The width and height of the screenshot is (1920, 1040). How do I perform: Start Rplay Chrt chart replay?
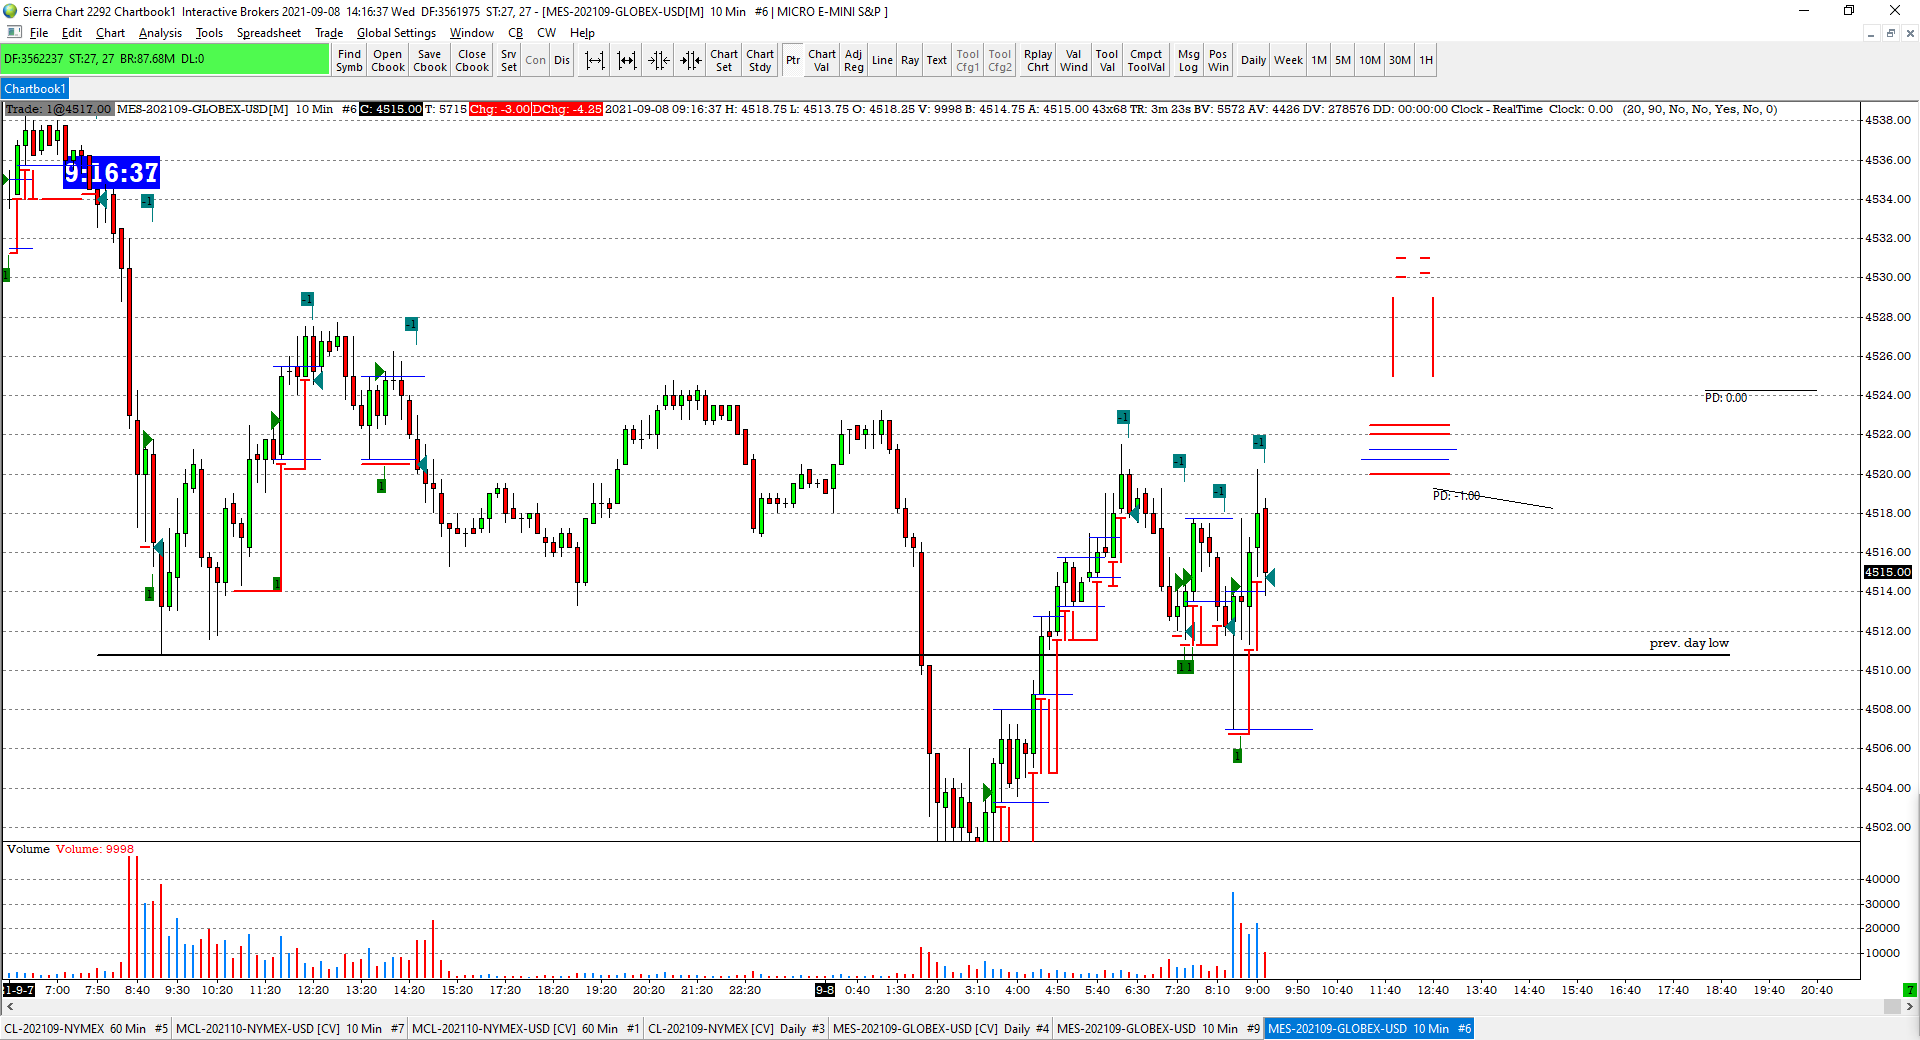1038,60
